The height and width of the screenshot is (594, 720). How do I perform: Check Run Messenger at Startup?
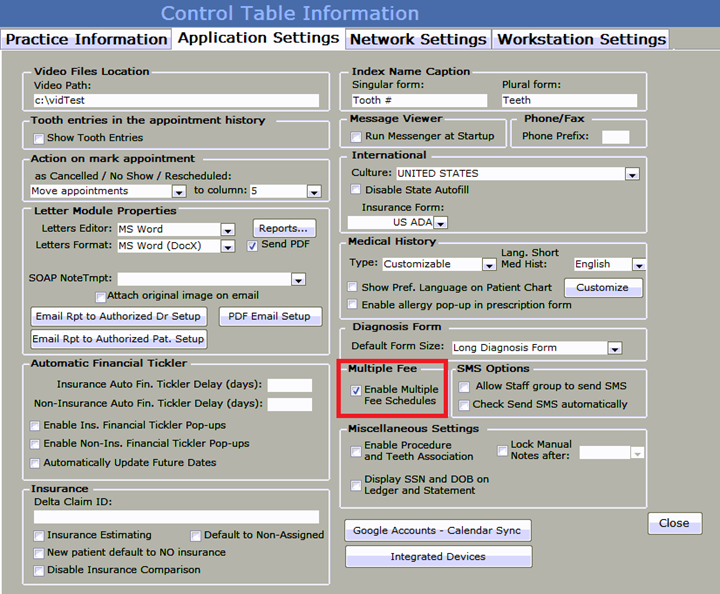[357, 136]
